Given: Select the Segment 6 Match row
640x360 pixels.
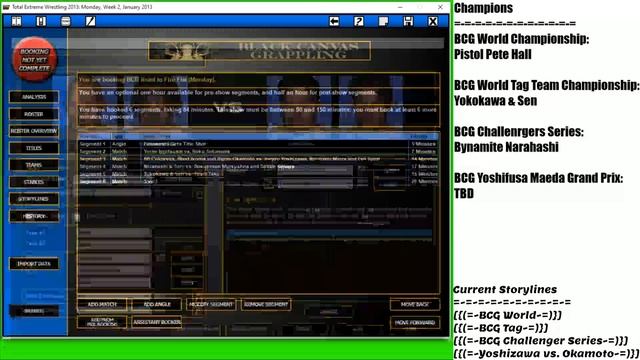Looking at the screenshot, I should point(258,181).
